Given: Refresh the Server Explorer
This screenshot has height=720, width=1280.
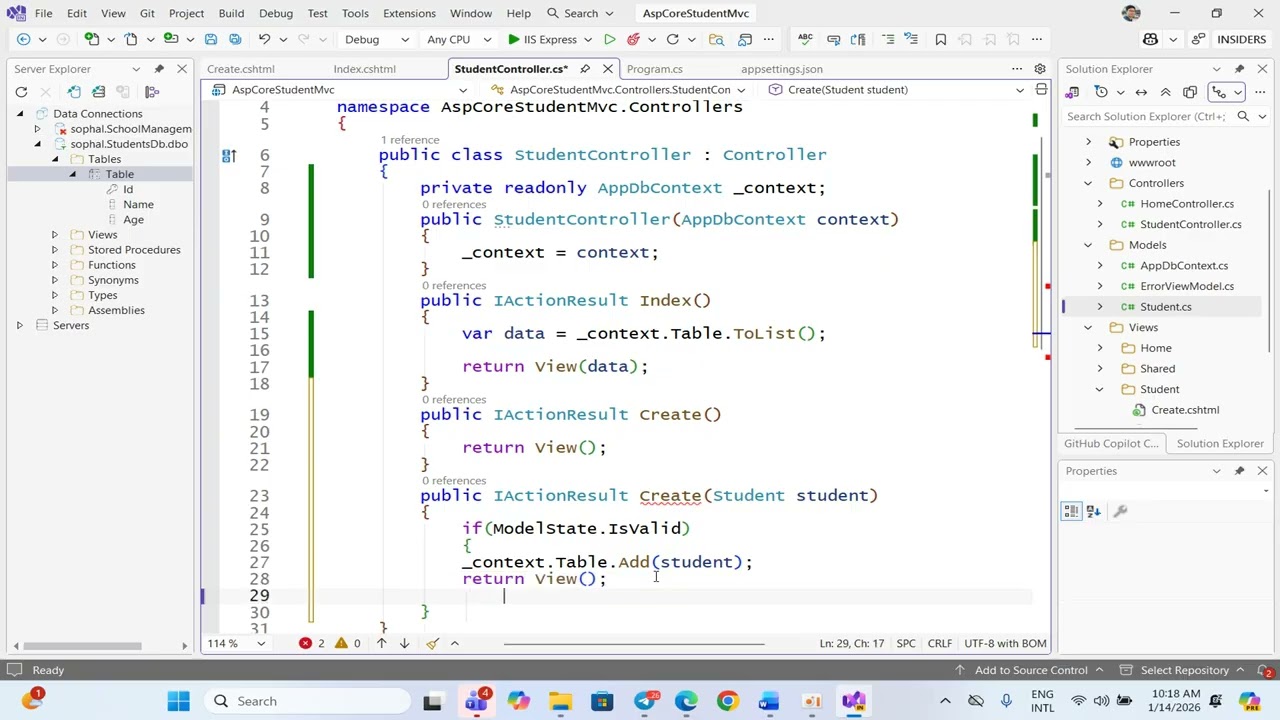Looking at the screenshot, I should pyautogui.click(x=21, y=91).
